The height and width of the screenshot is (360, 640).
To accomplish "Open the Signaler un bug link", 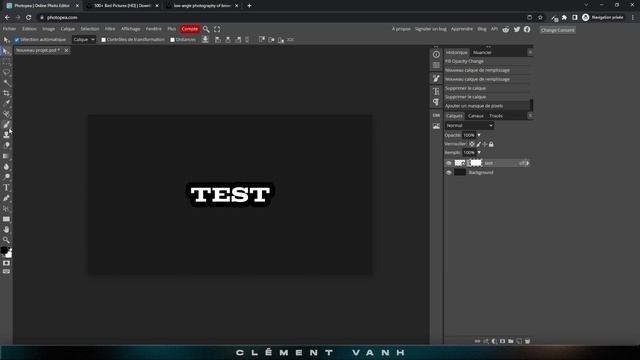I will tap(431, 29).
